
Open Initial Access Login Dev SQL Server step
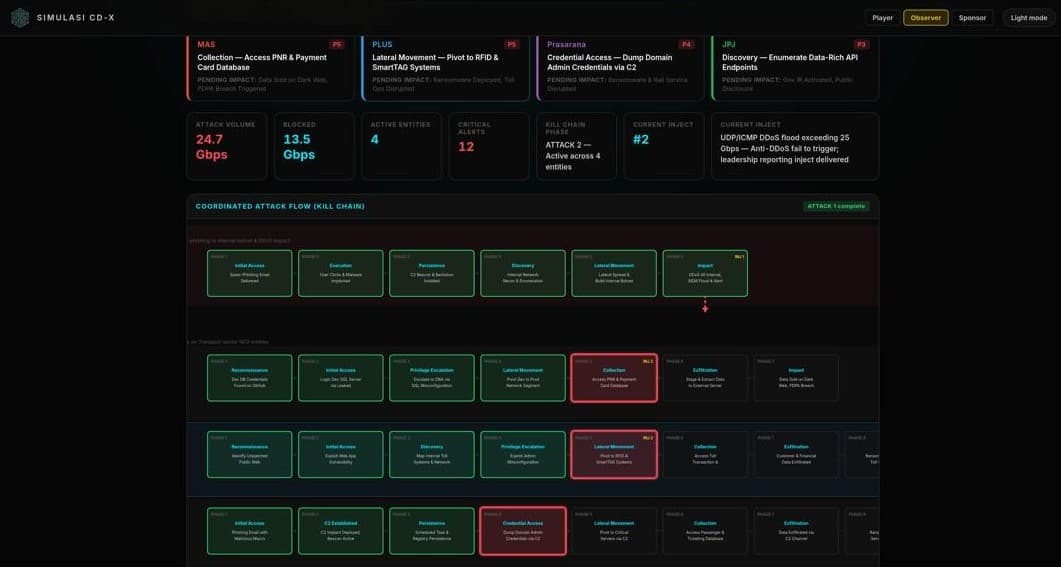click(340, 378)
